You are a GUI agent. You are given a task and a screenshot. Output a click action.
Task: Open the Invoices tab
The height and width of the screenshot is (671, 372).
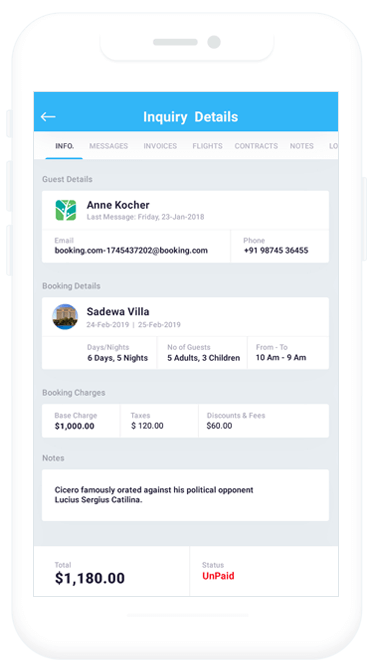[160, 146]
